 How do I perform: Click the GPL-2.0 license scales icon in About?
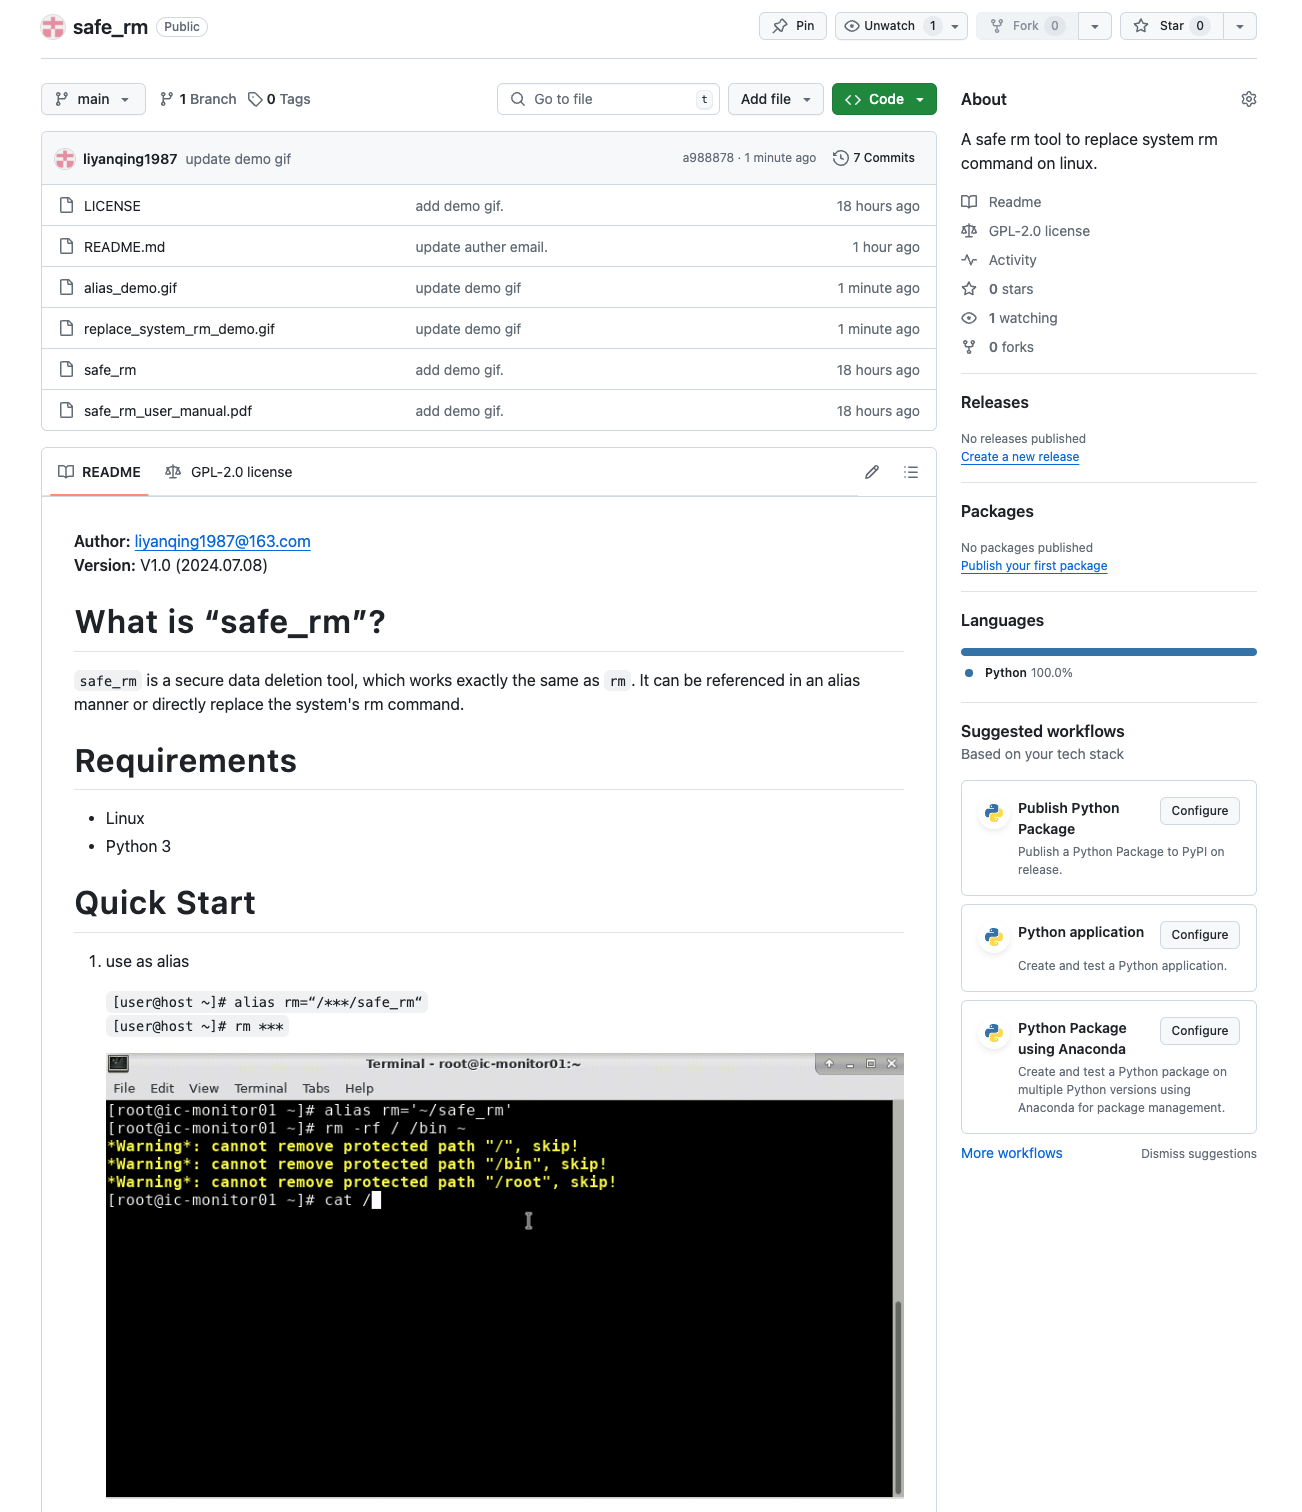969,231
